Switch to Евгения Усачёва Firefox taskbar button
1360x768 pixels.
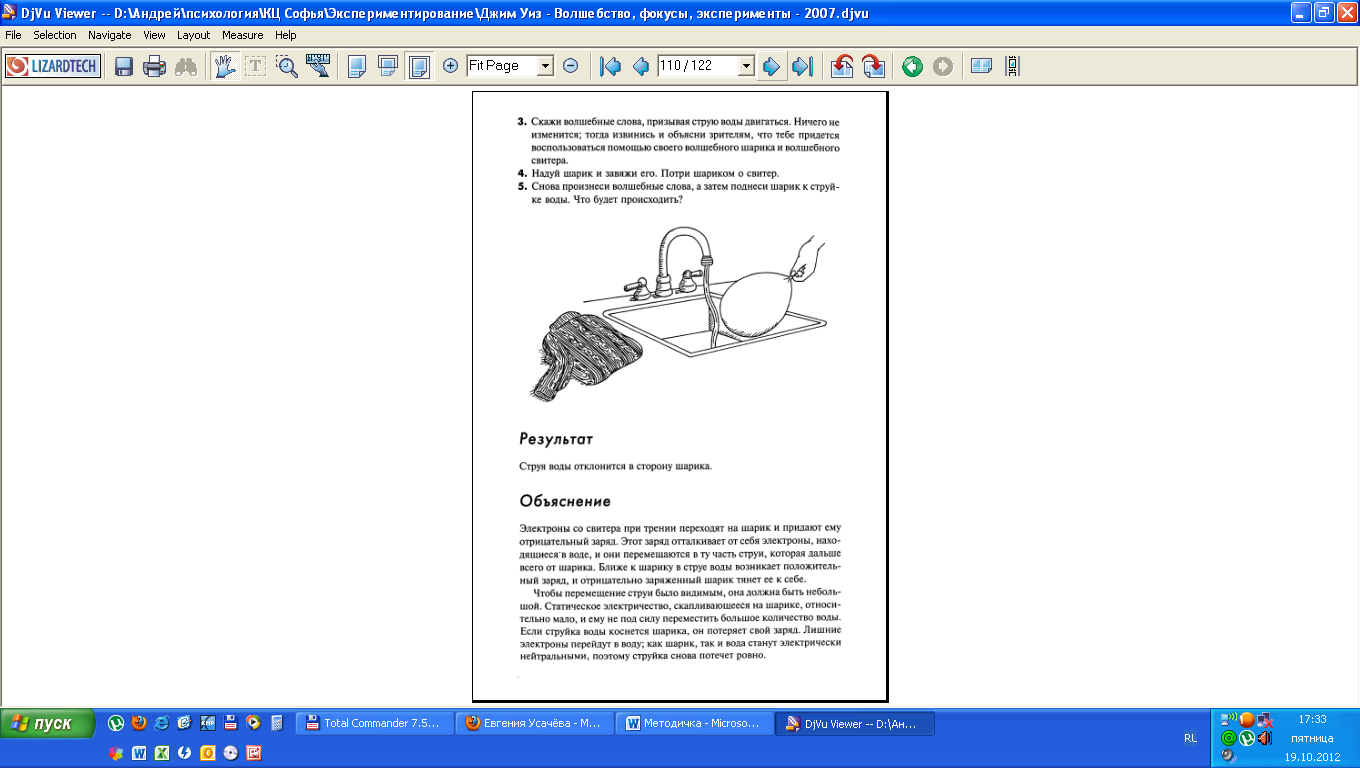click(x=535, y=723)
